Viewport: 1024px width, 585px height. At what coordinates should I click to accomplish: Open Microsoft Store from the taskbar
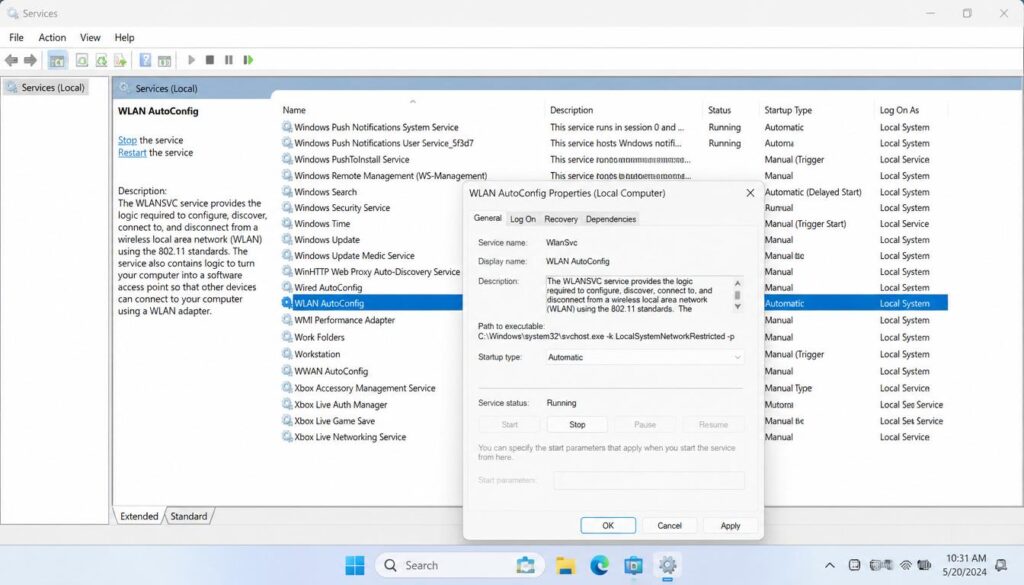tap(633, 565)
